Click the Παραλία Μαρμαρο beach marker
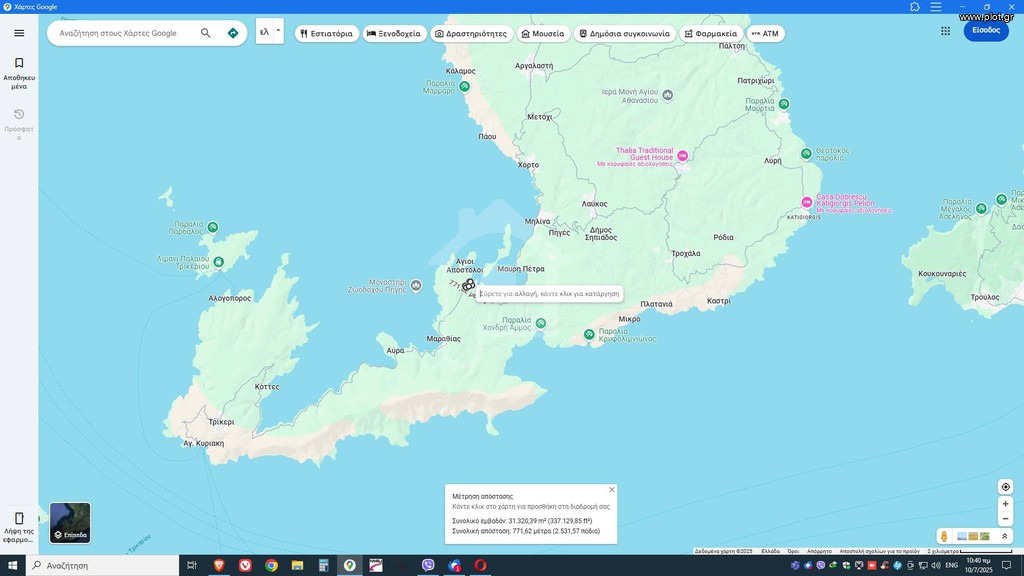The width and height of the screenshot is (1024, 576). coord(464,86)
